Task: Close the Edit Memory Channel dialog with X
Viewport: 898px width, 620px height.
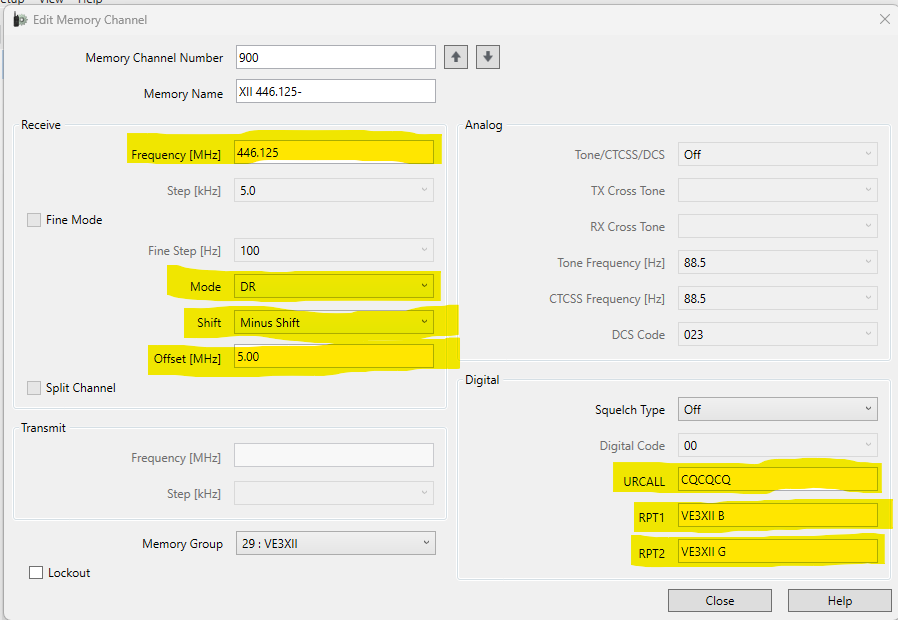Action: point(884,19)
